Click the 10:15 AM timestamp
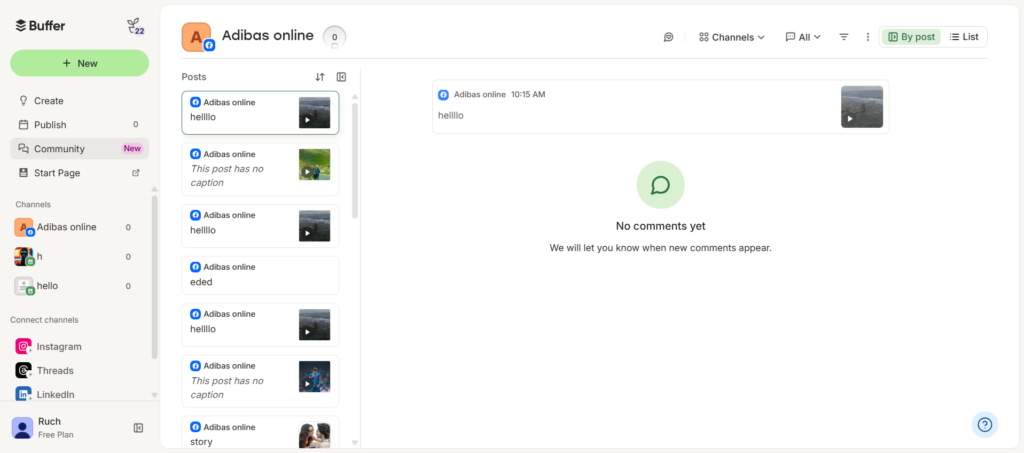 click(528, 95)
